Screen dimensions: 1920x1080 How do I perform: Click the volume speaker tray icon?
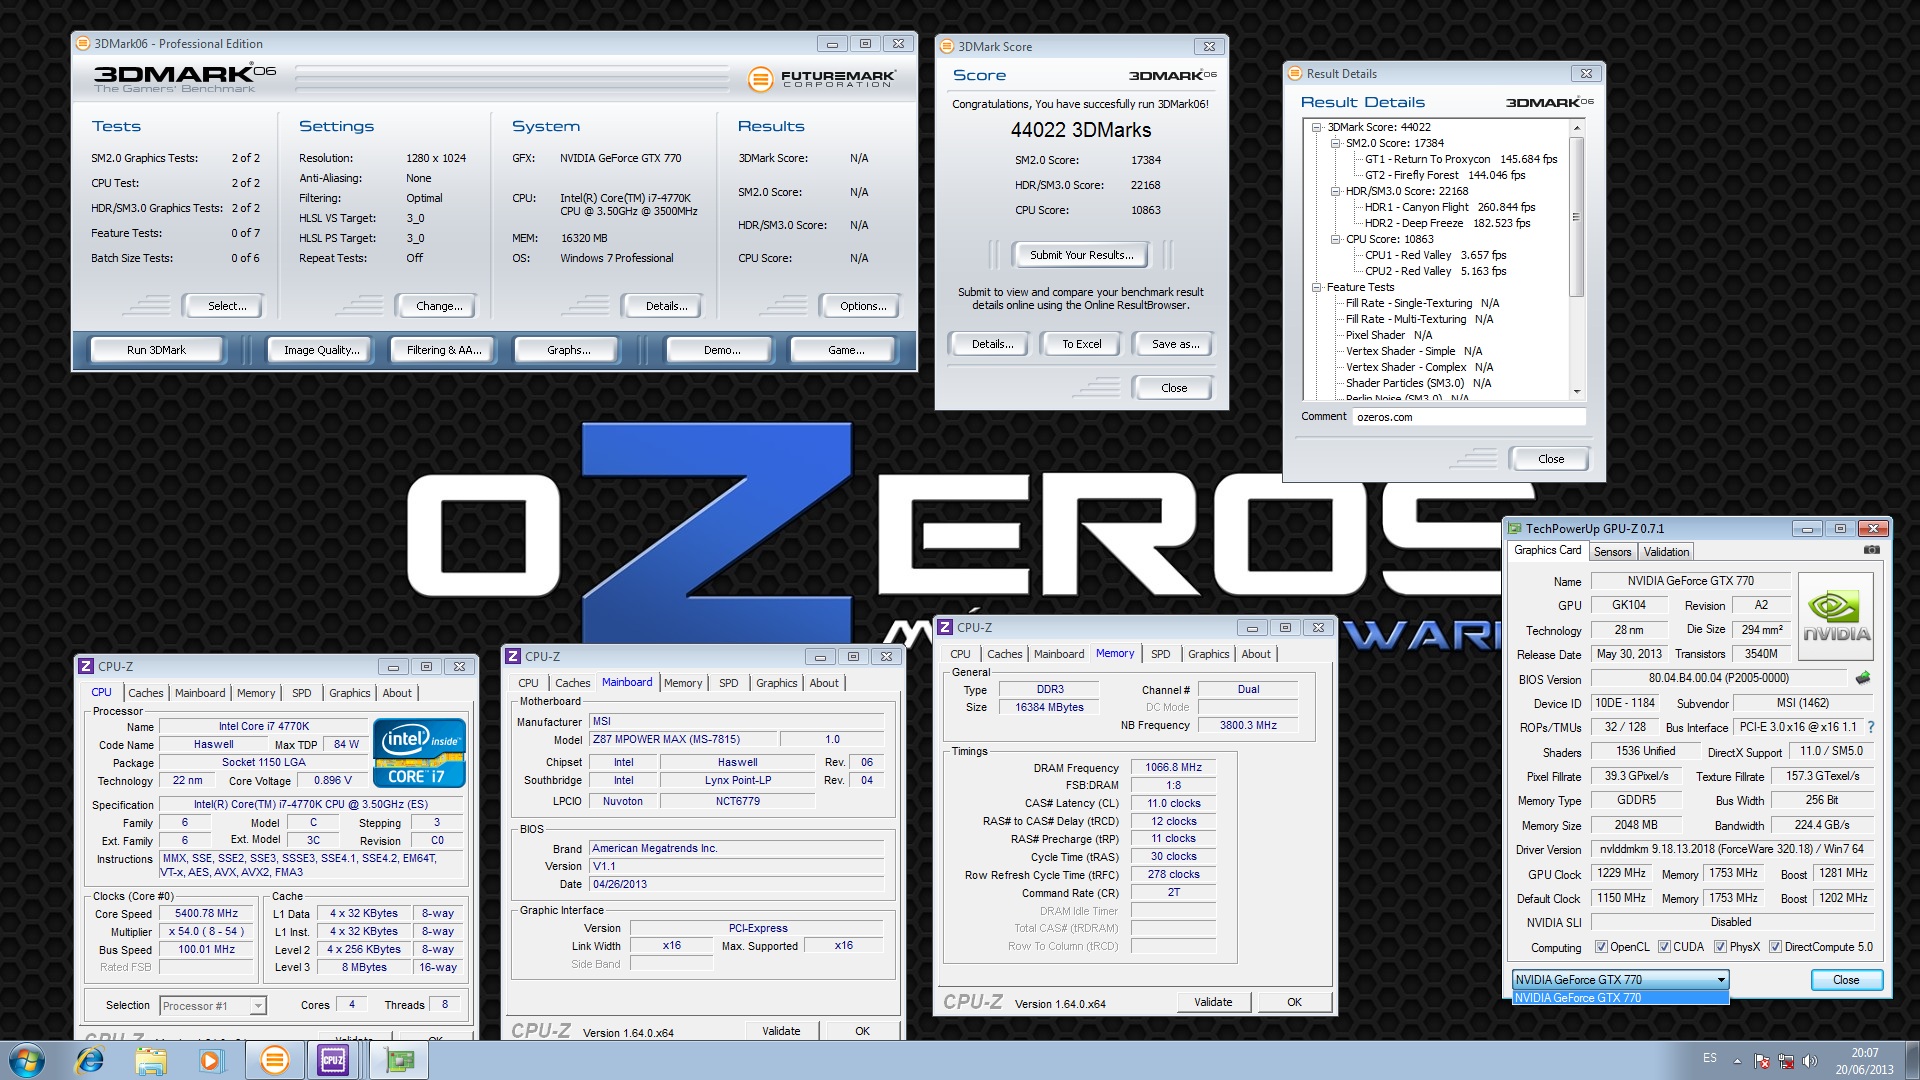coord(1809,1061)
